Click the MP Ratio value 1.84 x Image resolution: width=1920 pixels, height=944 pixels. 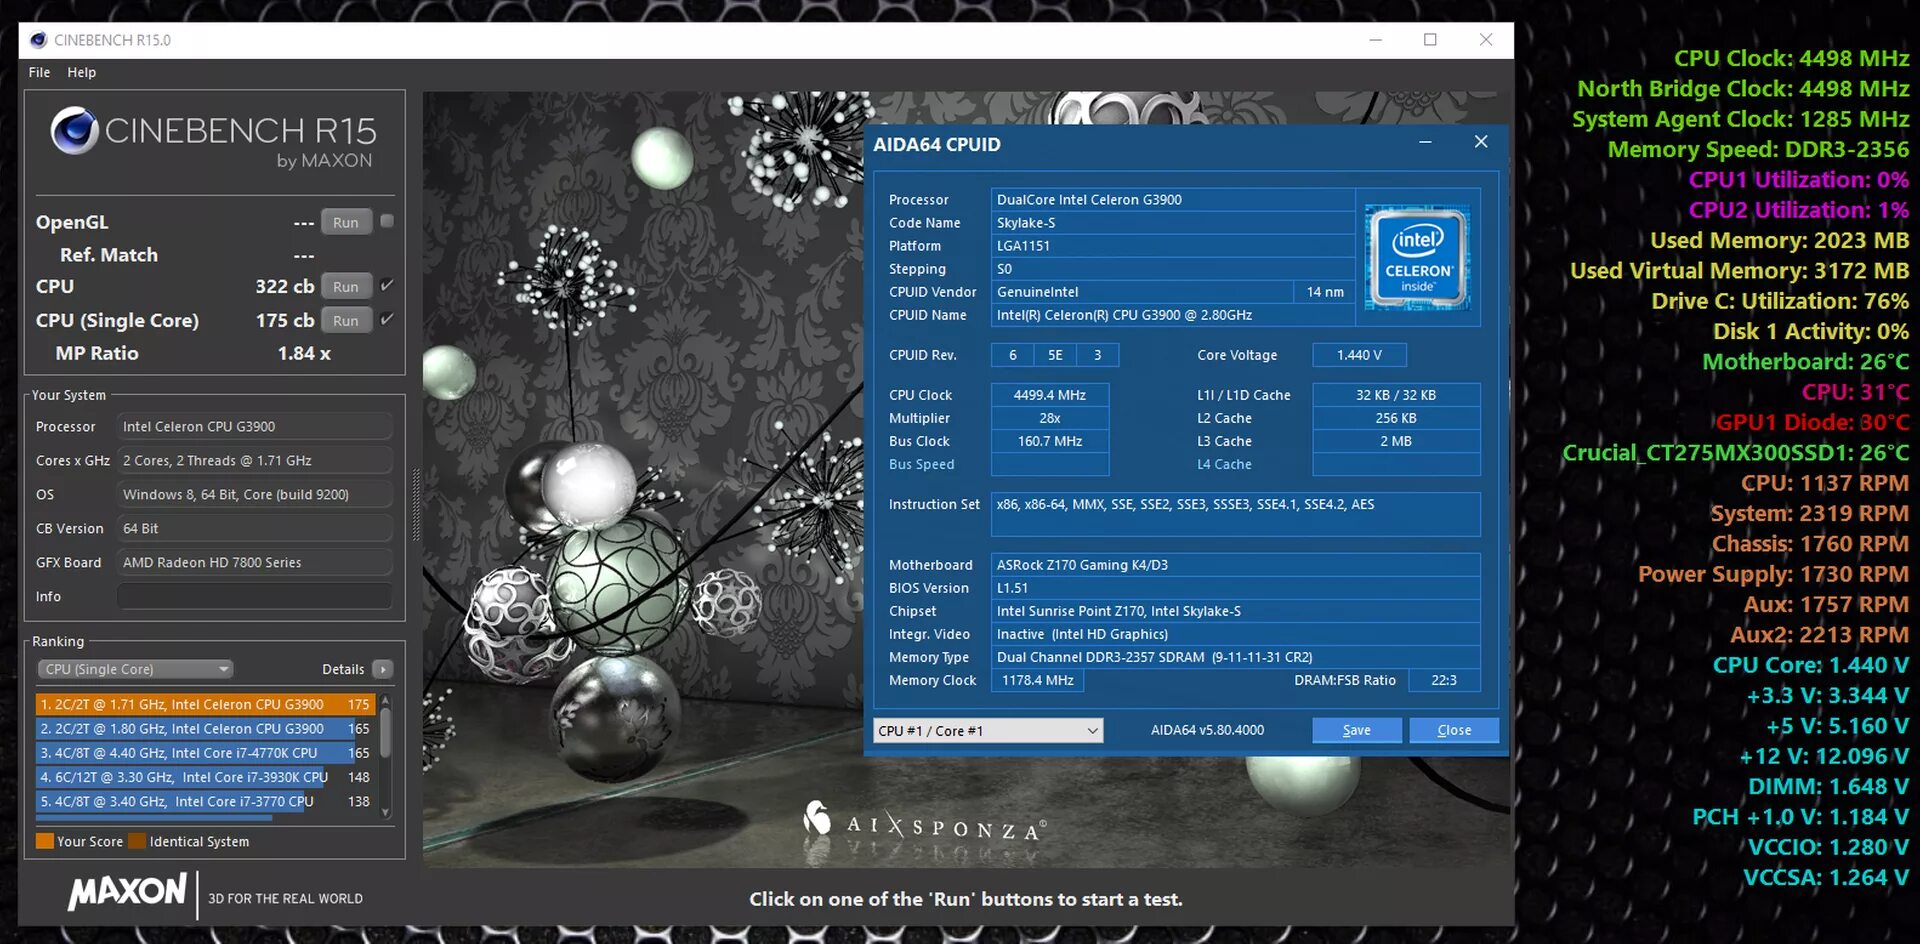[x=304, y=353]
